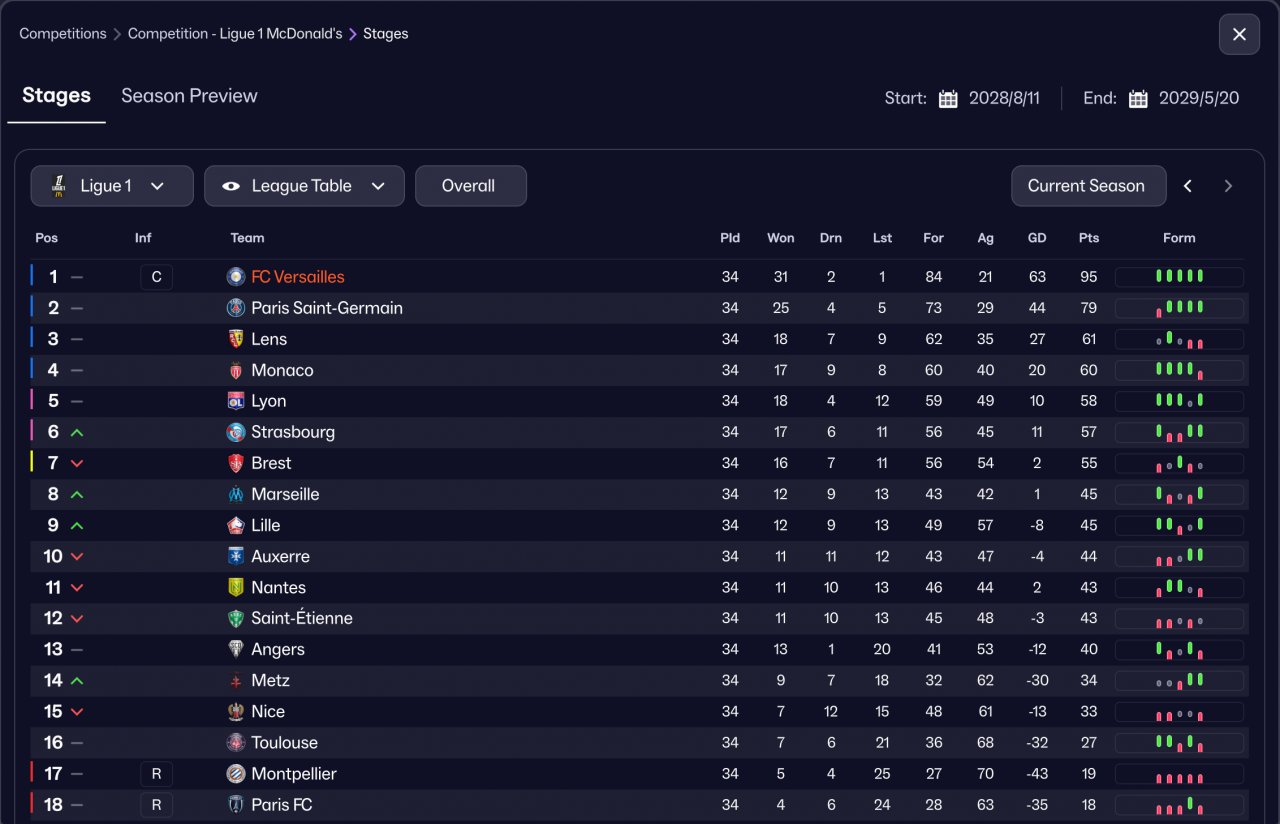Go to the previous season arrow
The image size is (1280, 824).
(1188, 186)
